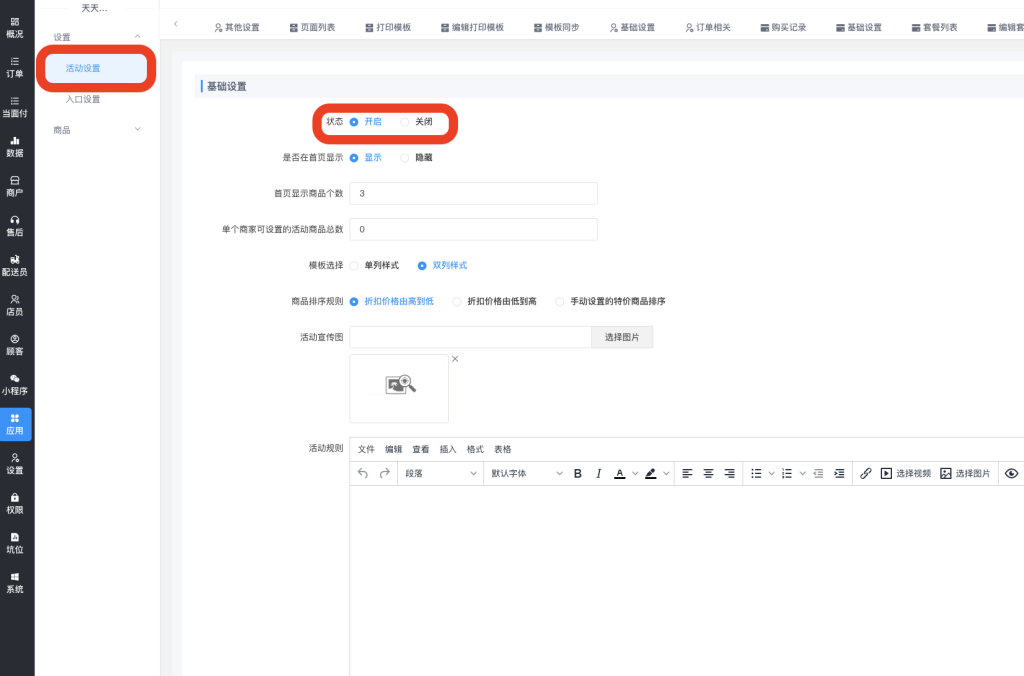1024x676 pixels.
Task: Insert a hyperlink with the link icon
Action: click(x=866, y=474)
